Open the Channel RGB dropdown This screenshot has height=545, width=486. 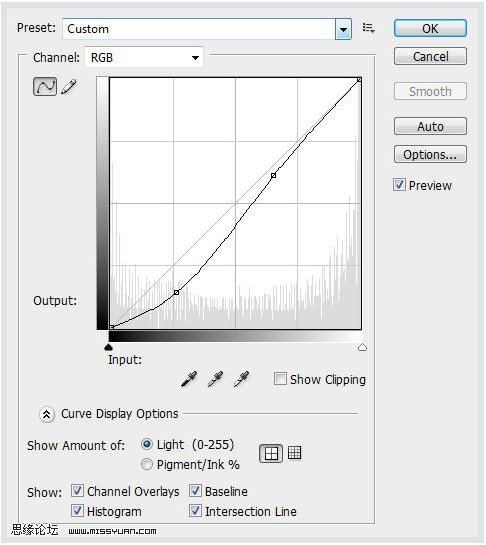pos(144,58)
